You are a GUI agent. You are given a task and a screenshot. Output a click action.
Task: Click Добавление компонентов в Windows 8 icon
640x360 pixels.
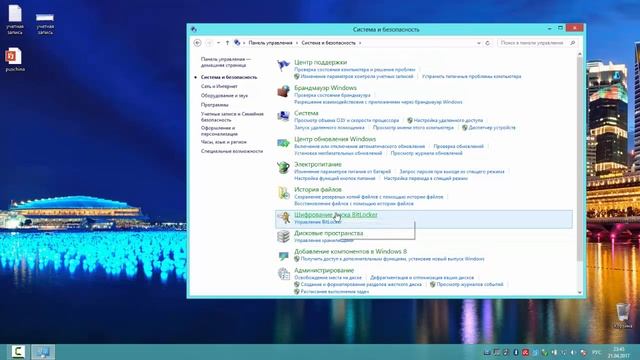(x=283, y=256)
